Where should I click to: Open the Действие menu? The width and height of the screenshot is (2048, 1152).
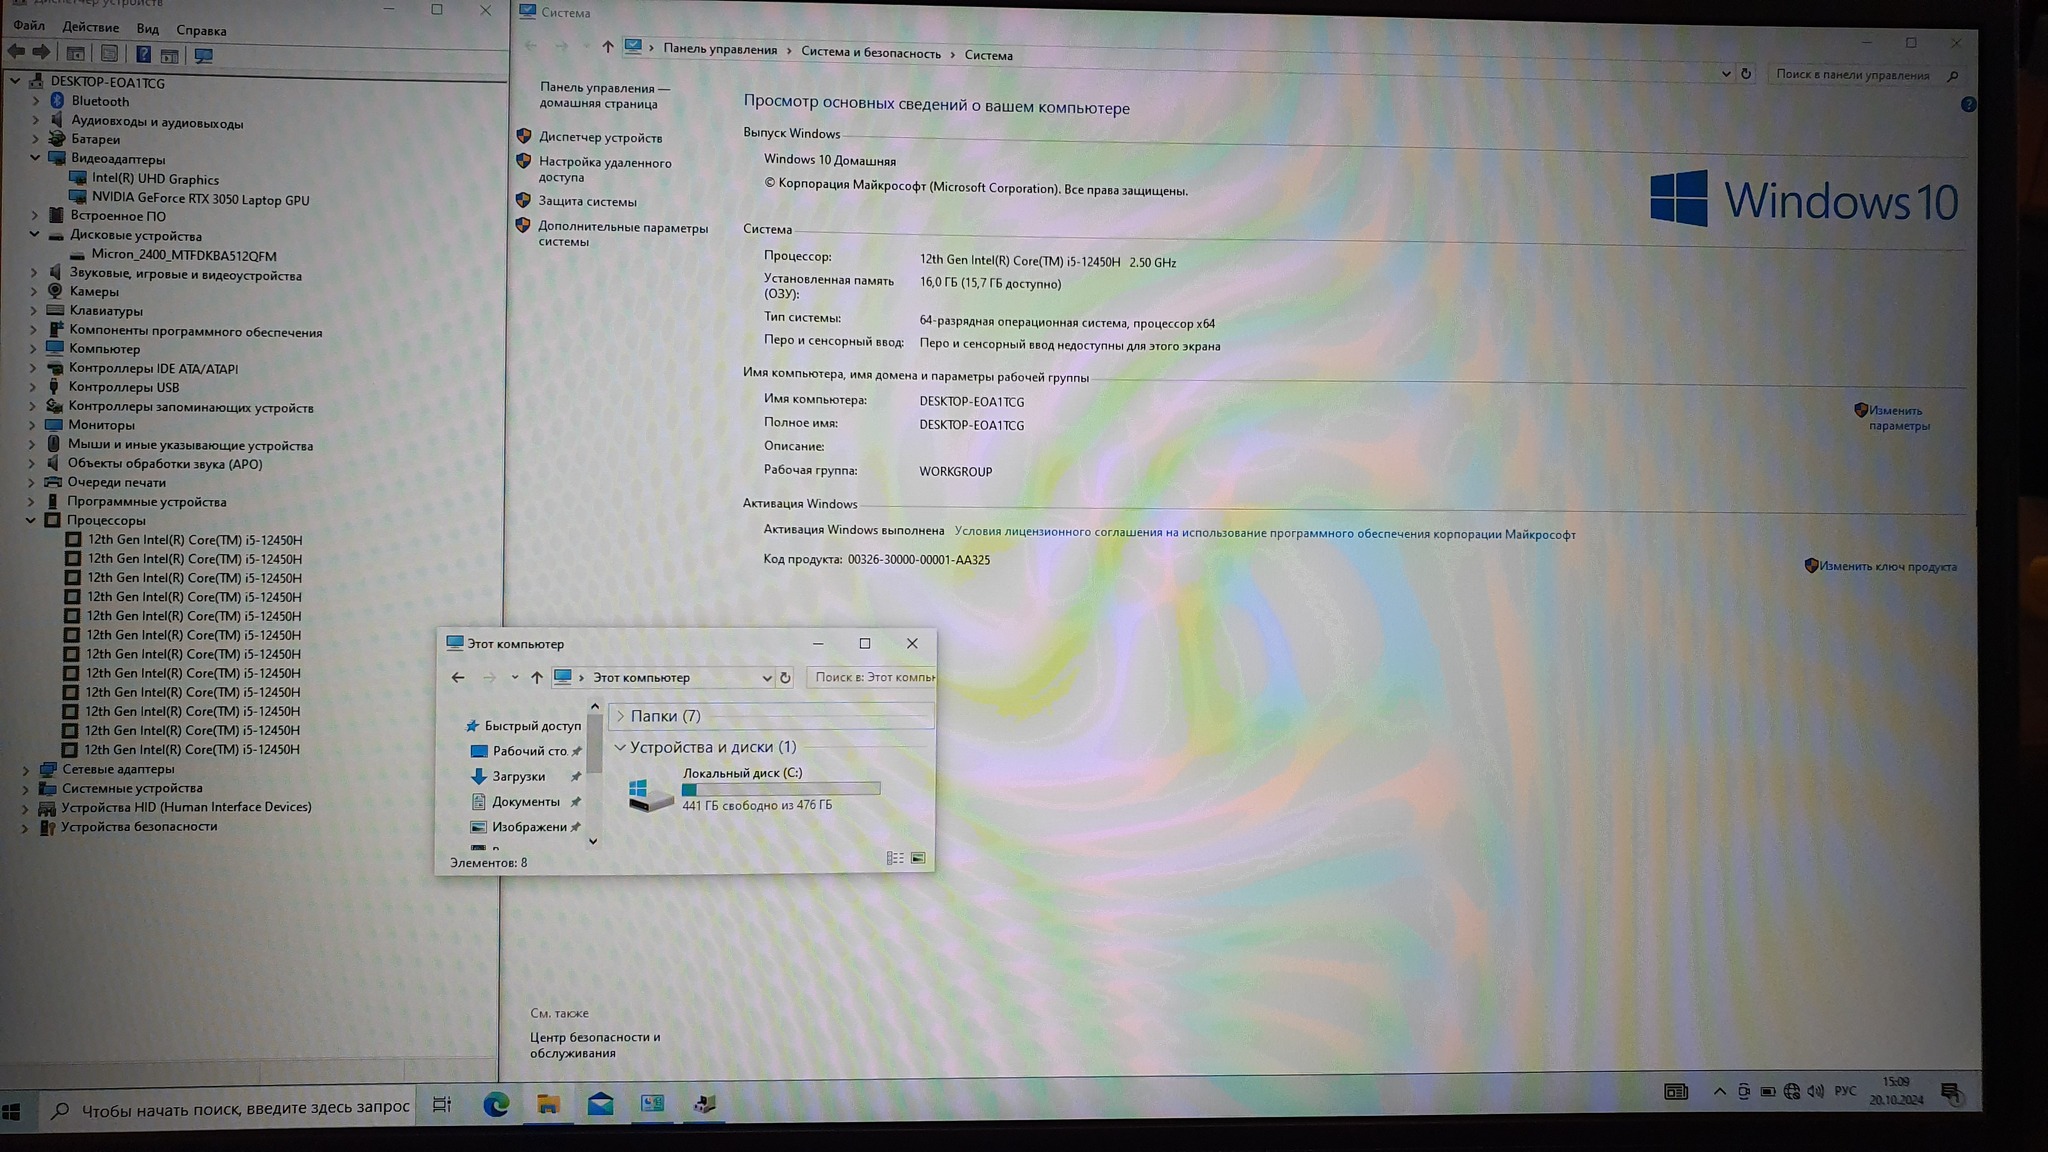tap(90, 27)
